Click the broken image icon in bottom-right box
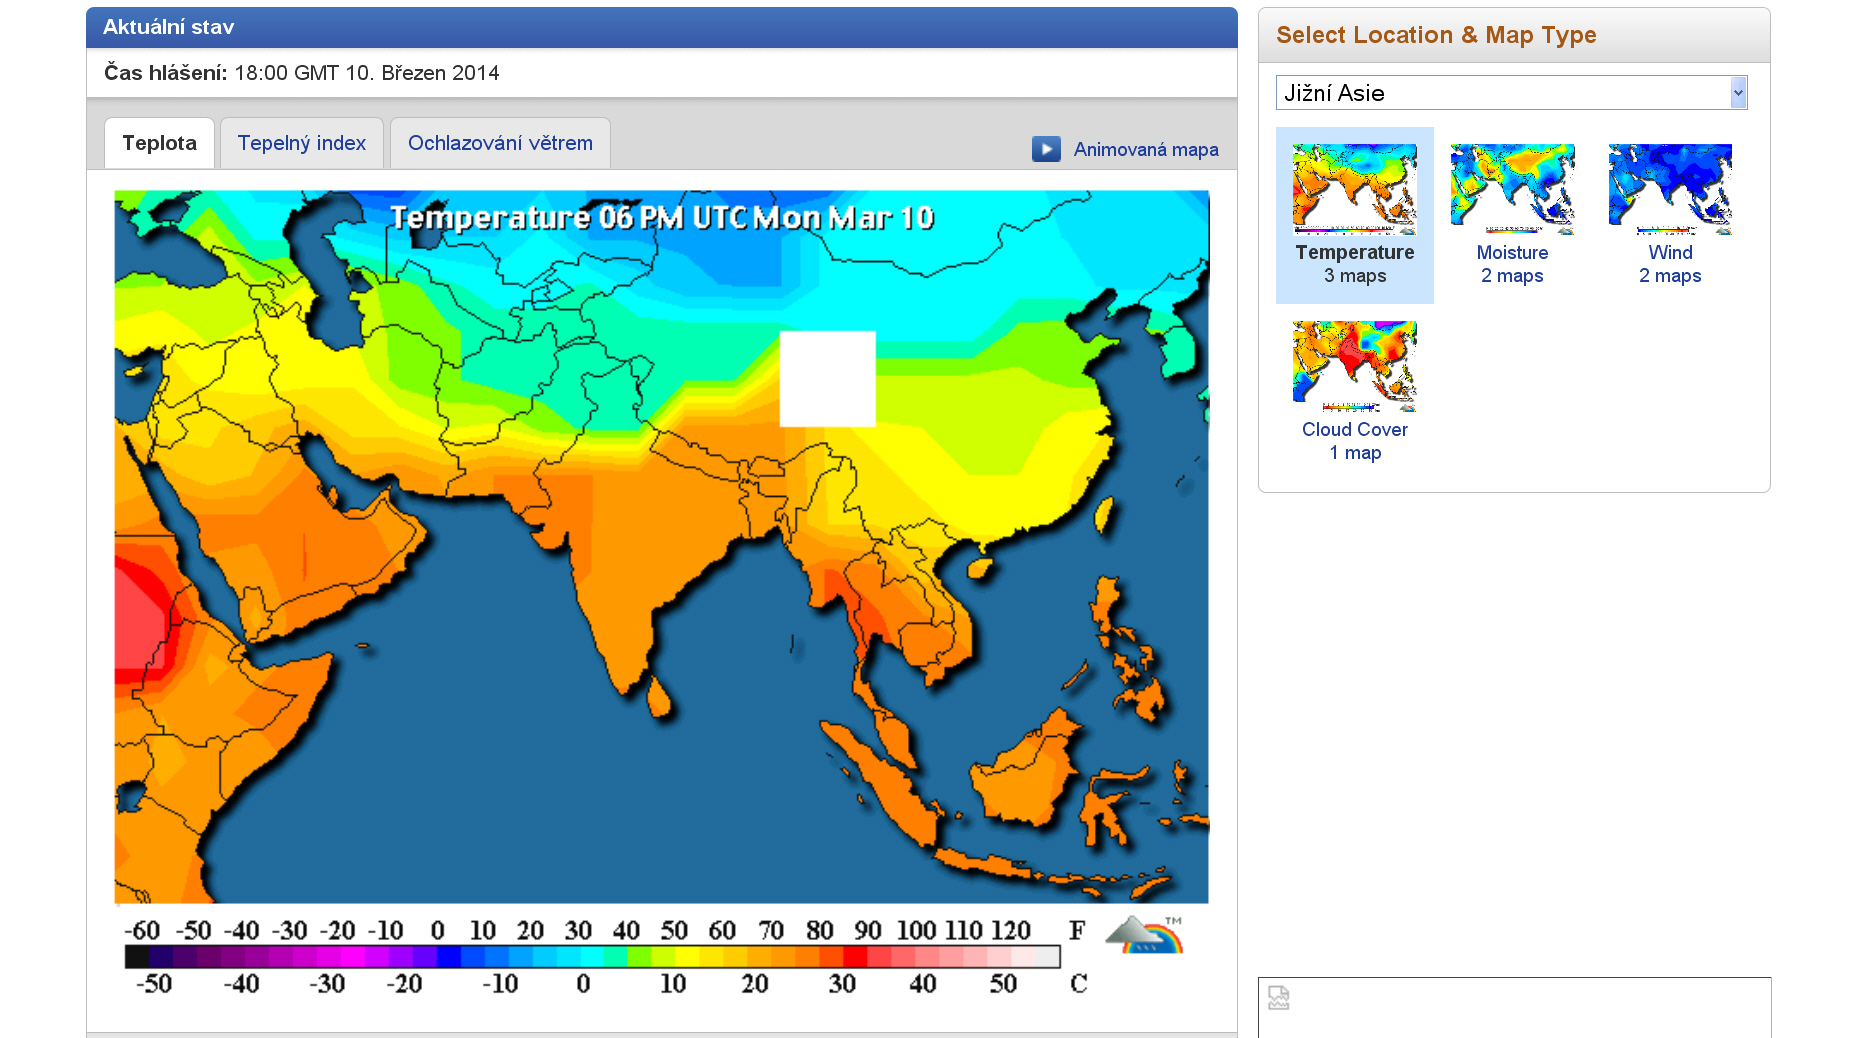The width and height of the screenshot is (1858, 1038). tap(1279, 997)
